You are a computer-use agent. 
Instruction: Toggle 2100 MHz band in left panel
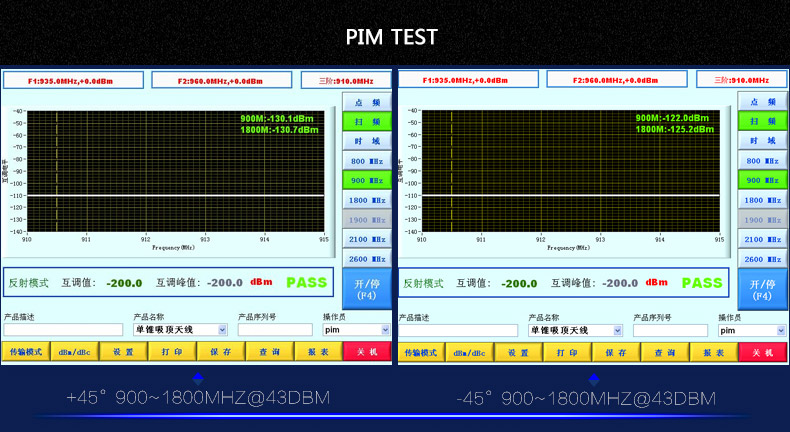pyautogui.click(x=366, y=240)
